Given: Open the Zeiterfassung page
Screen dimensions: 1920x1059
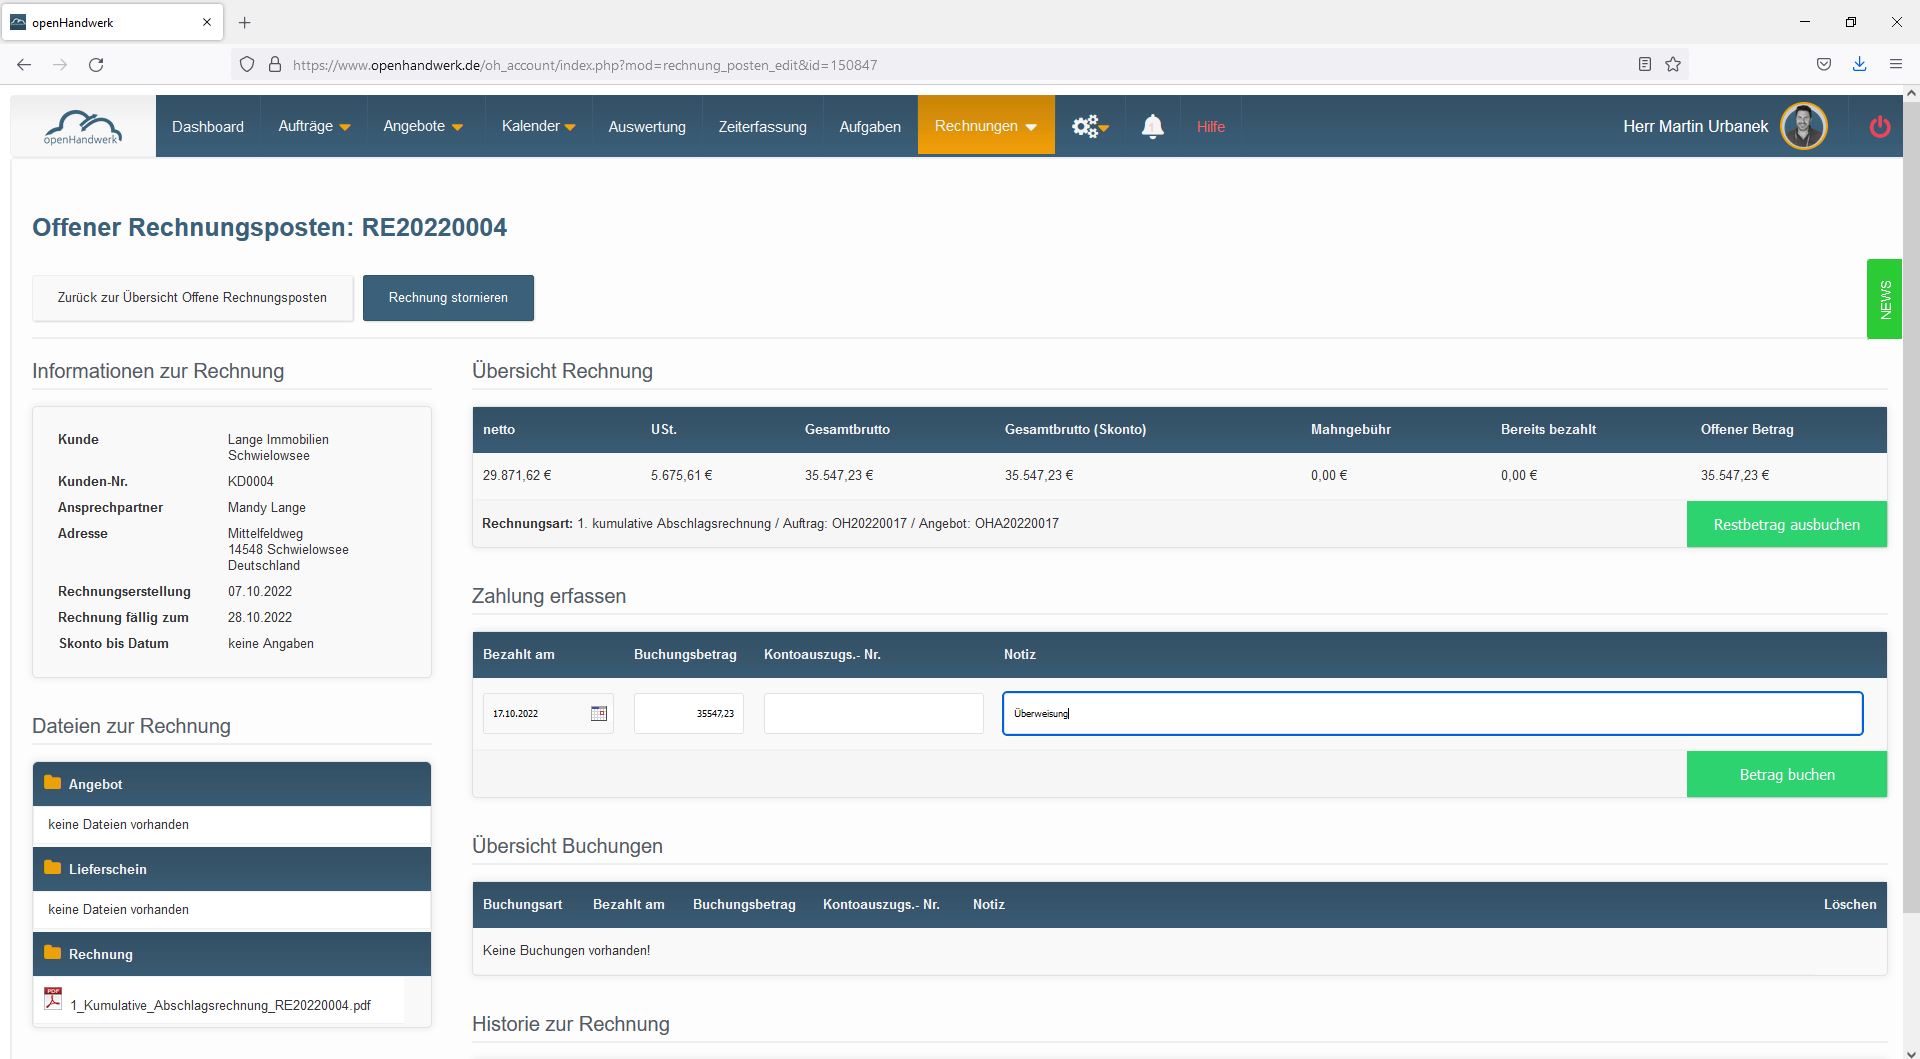Looking at the screenshot, I should coord(762,127).
